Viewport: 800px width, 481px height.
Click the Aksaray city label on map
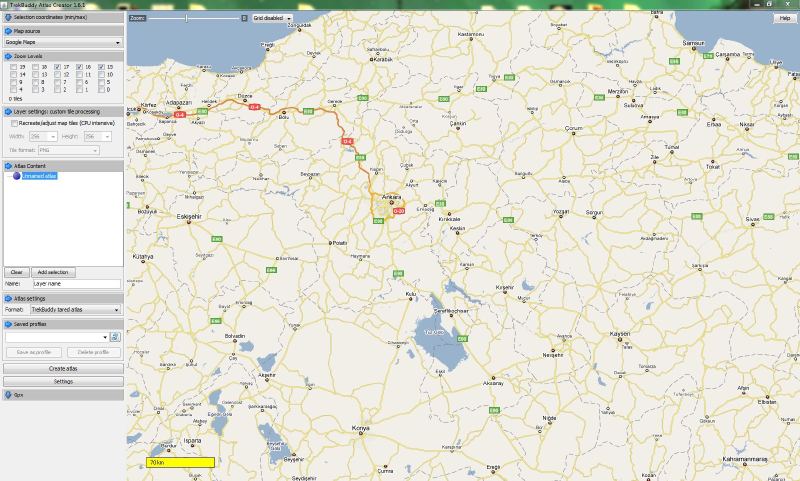point(493,383)
